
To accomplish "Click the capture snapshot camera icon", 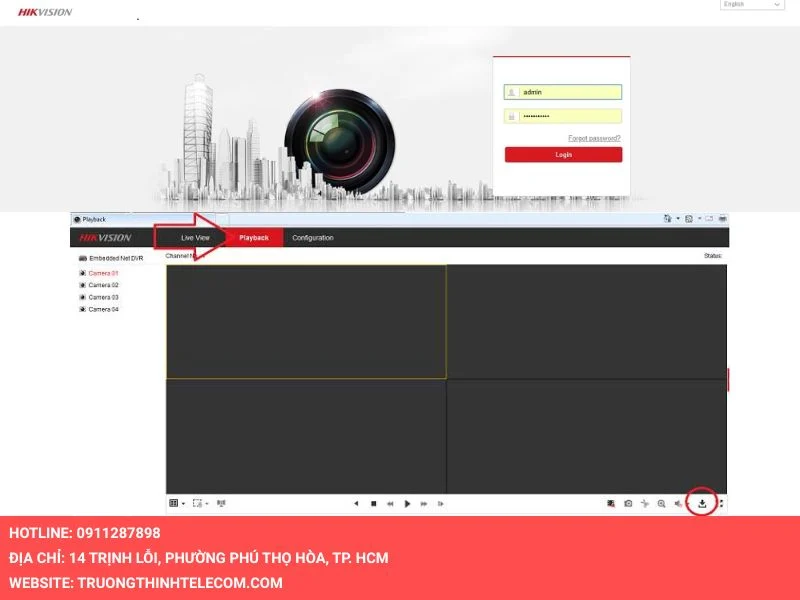I will tap(628, 504).
